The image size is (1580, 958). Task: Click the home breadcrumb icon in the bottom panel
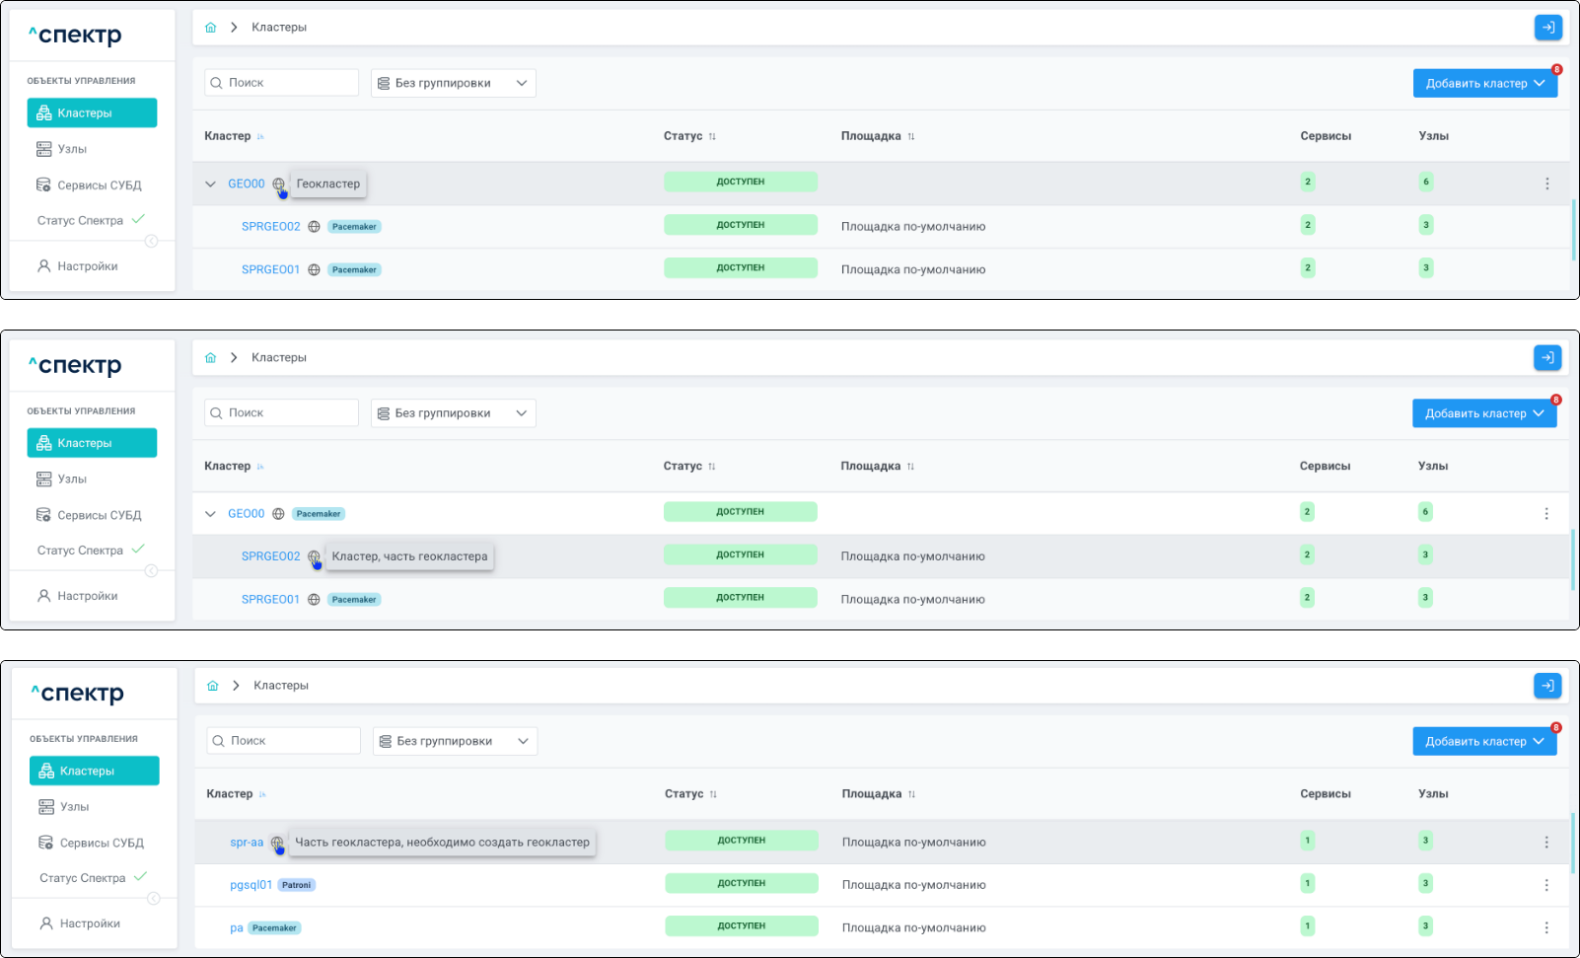pyautogui.click(x=213, y=686)
